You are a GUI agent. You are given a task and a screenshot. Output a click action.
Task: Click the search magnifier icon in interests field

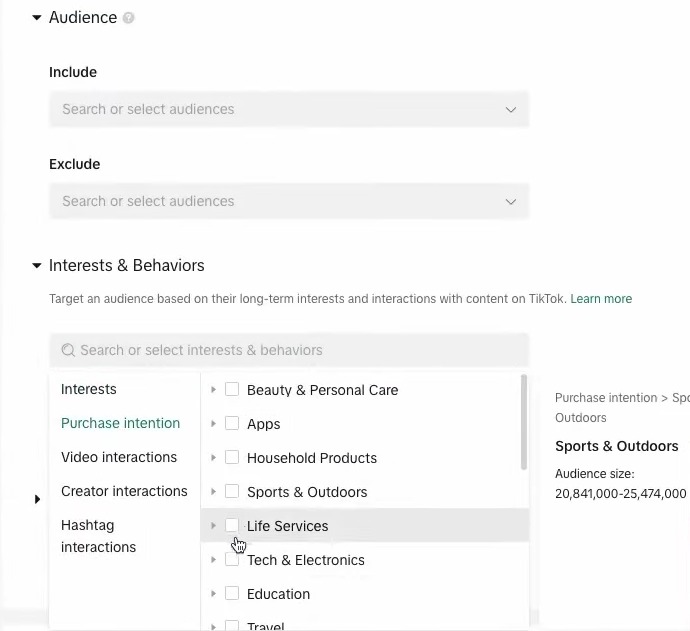pos(68,350)
